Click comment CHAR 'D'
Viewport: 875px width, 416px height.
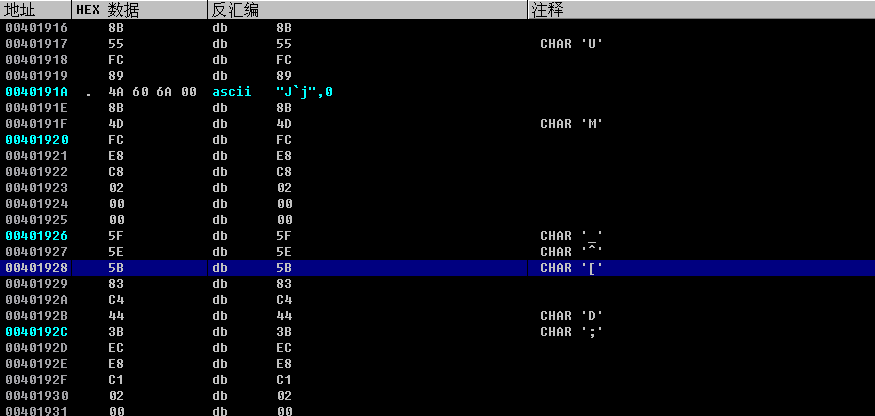coord(572,315)
